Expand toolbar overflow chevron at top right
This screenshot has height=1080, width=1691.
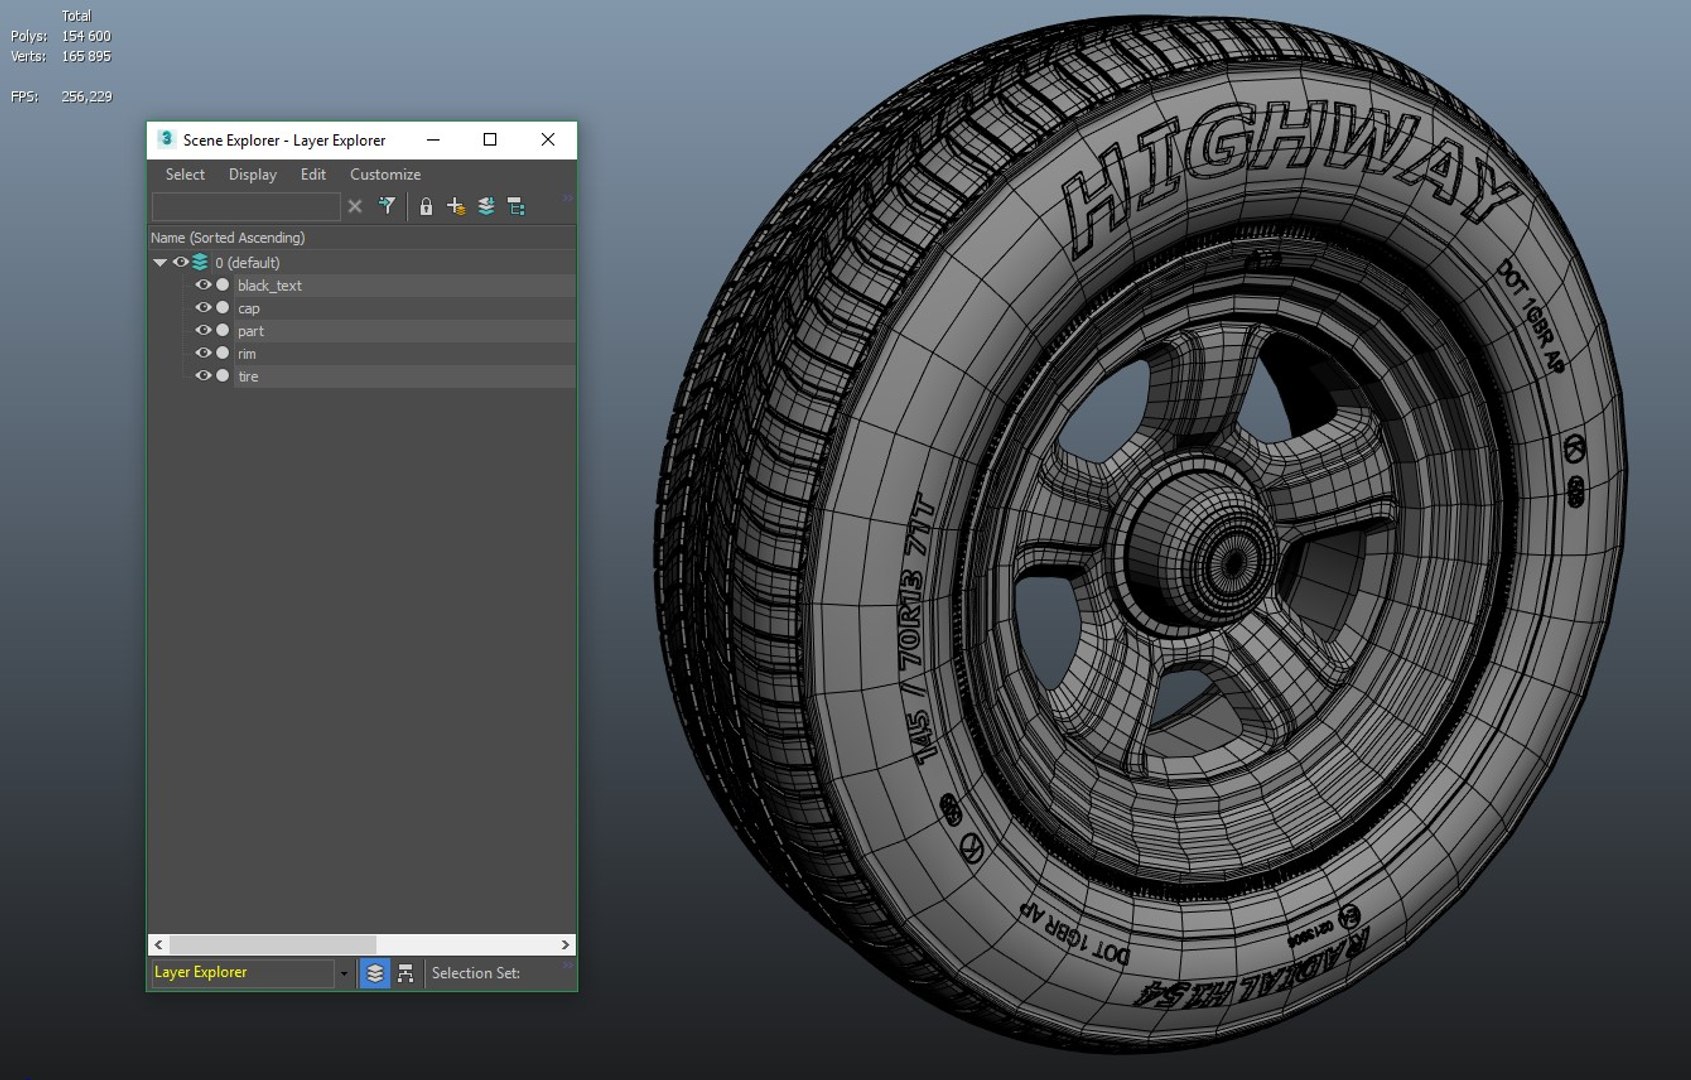tap(568, 199)
